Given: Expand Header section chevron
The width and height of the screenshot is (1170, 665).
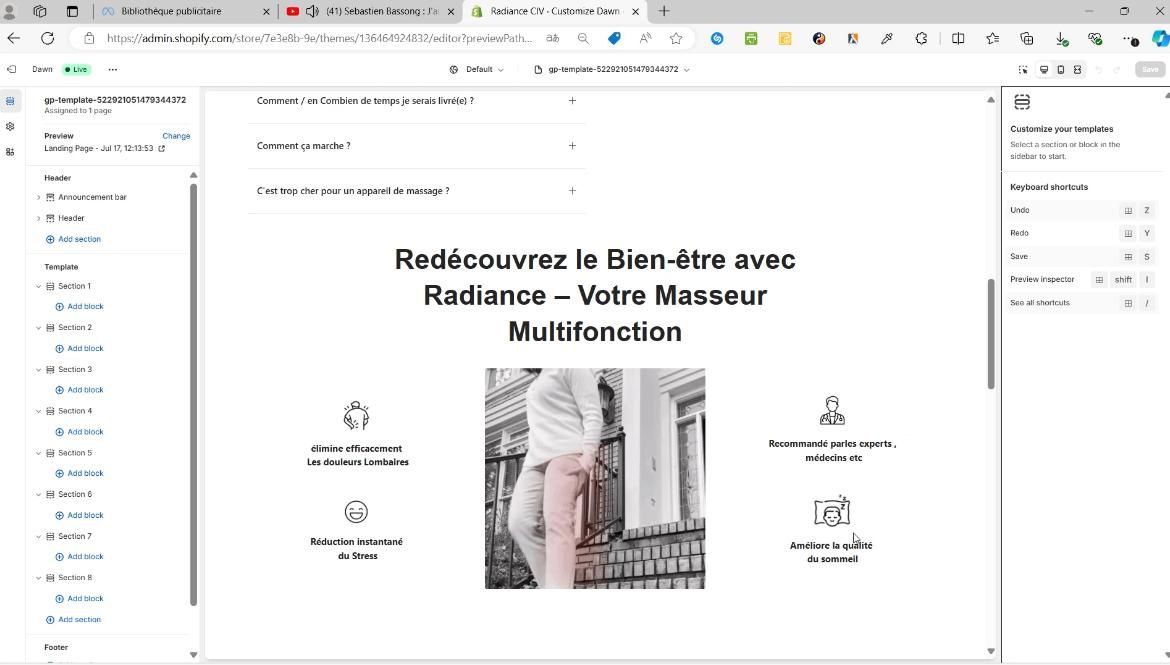Looking at the screenshot, I should [x=39, y=219].
